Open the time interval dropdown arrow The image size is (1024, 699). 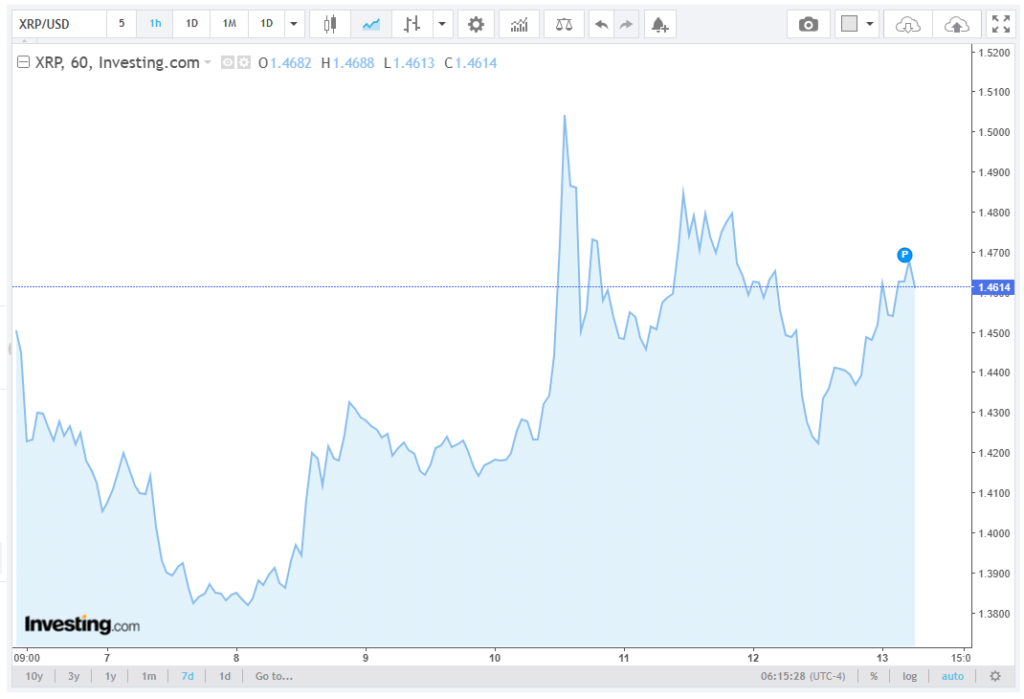(x=294, y=24)
